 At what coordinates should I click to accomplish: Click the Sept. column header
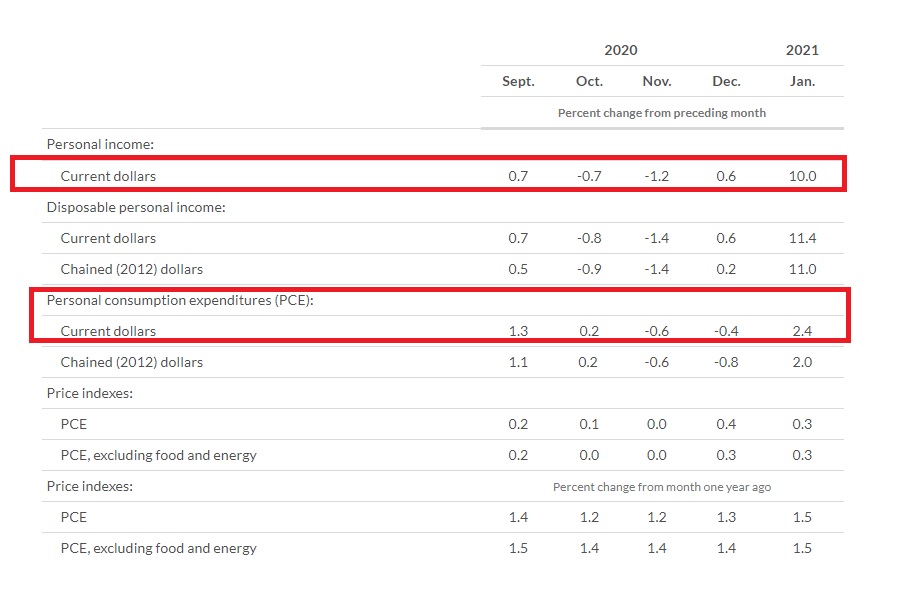coord(518,81)
